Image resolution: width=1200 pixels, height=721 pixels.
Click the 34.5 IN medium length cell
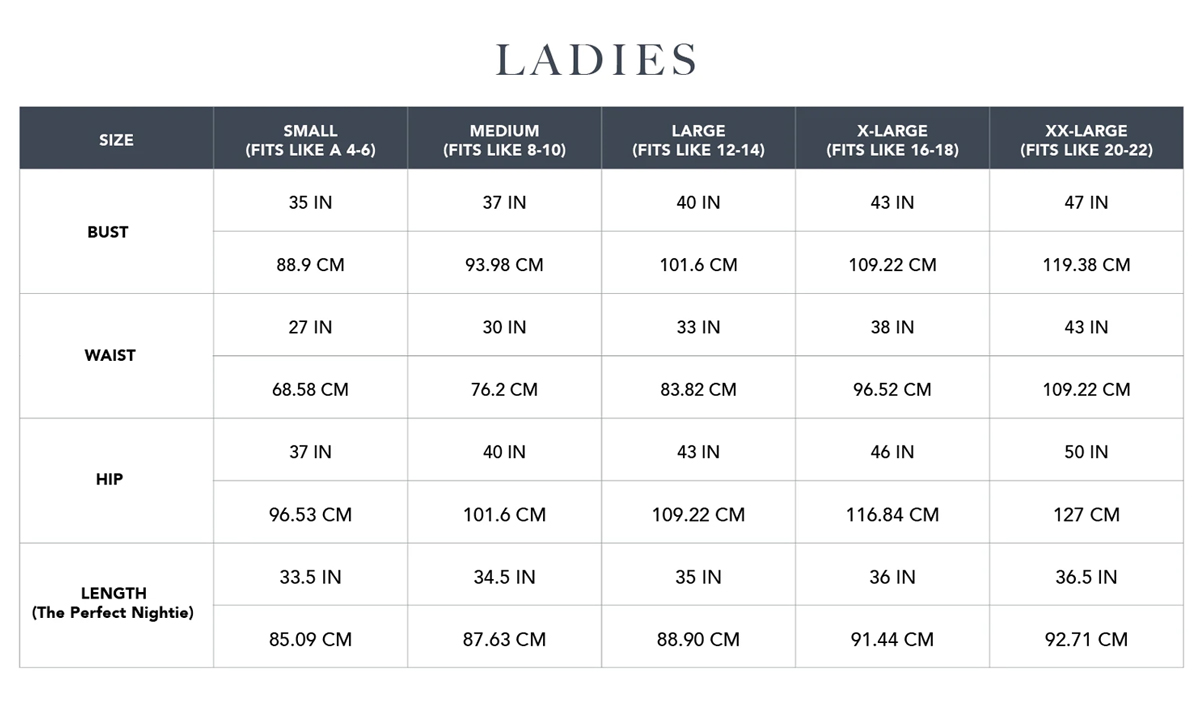(504, 577)
